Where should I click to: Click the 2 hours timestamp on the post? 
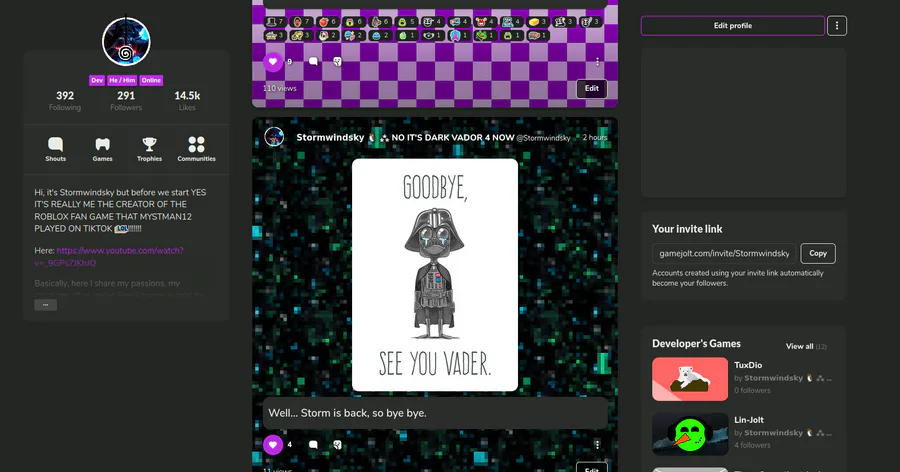[595, 138]
